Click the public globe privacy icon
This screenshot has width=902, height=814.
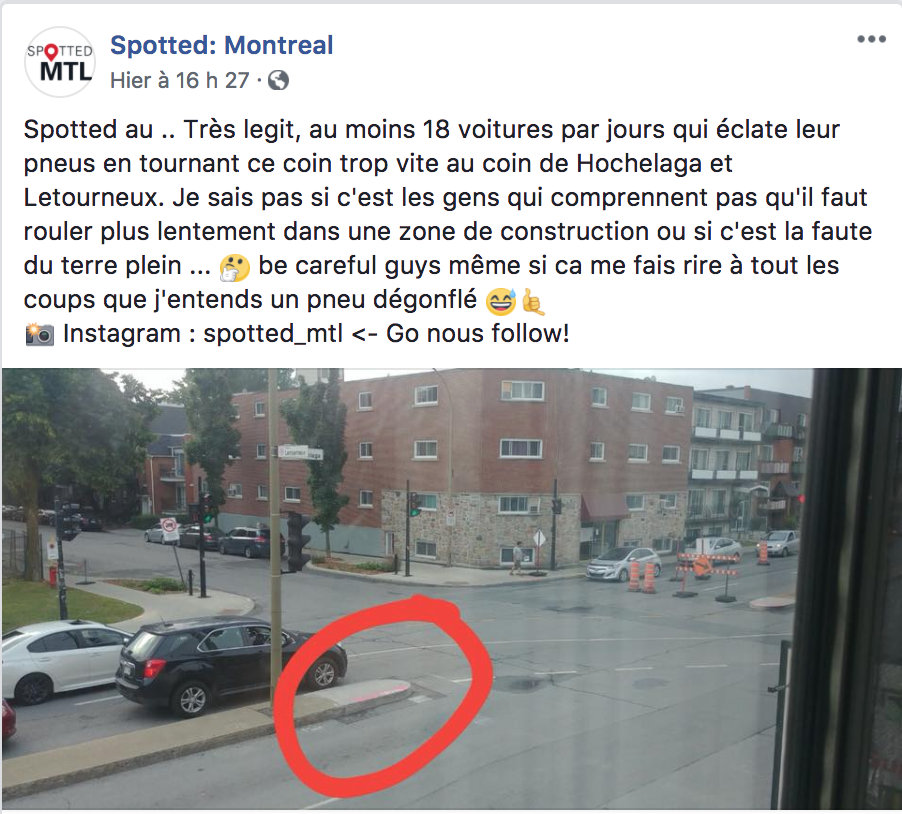click(x=278, y=81)
